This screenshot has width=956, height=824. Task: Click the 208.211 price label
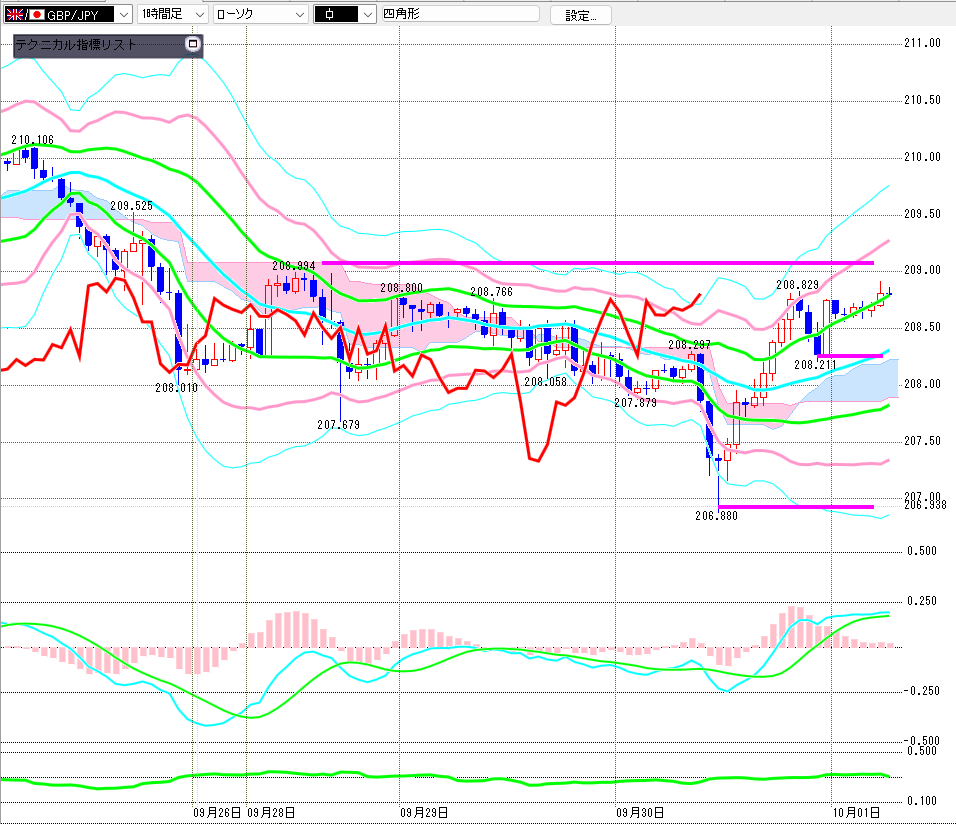[x=815, y=365]
